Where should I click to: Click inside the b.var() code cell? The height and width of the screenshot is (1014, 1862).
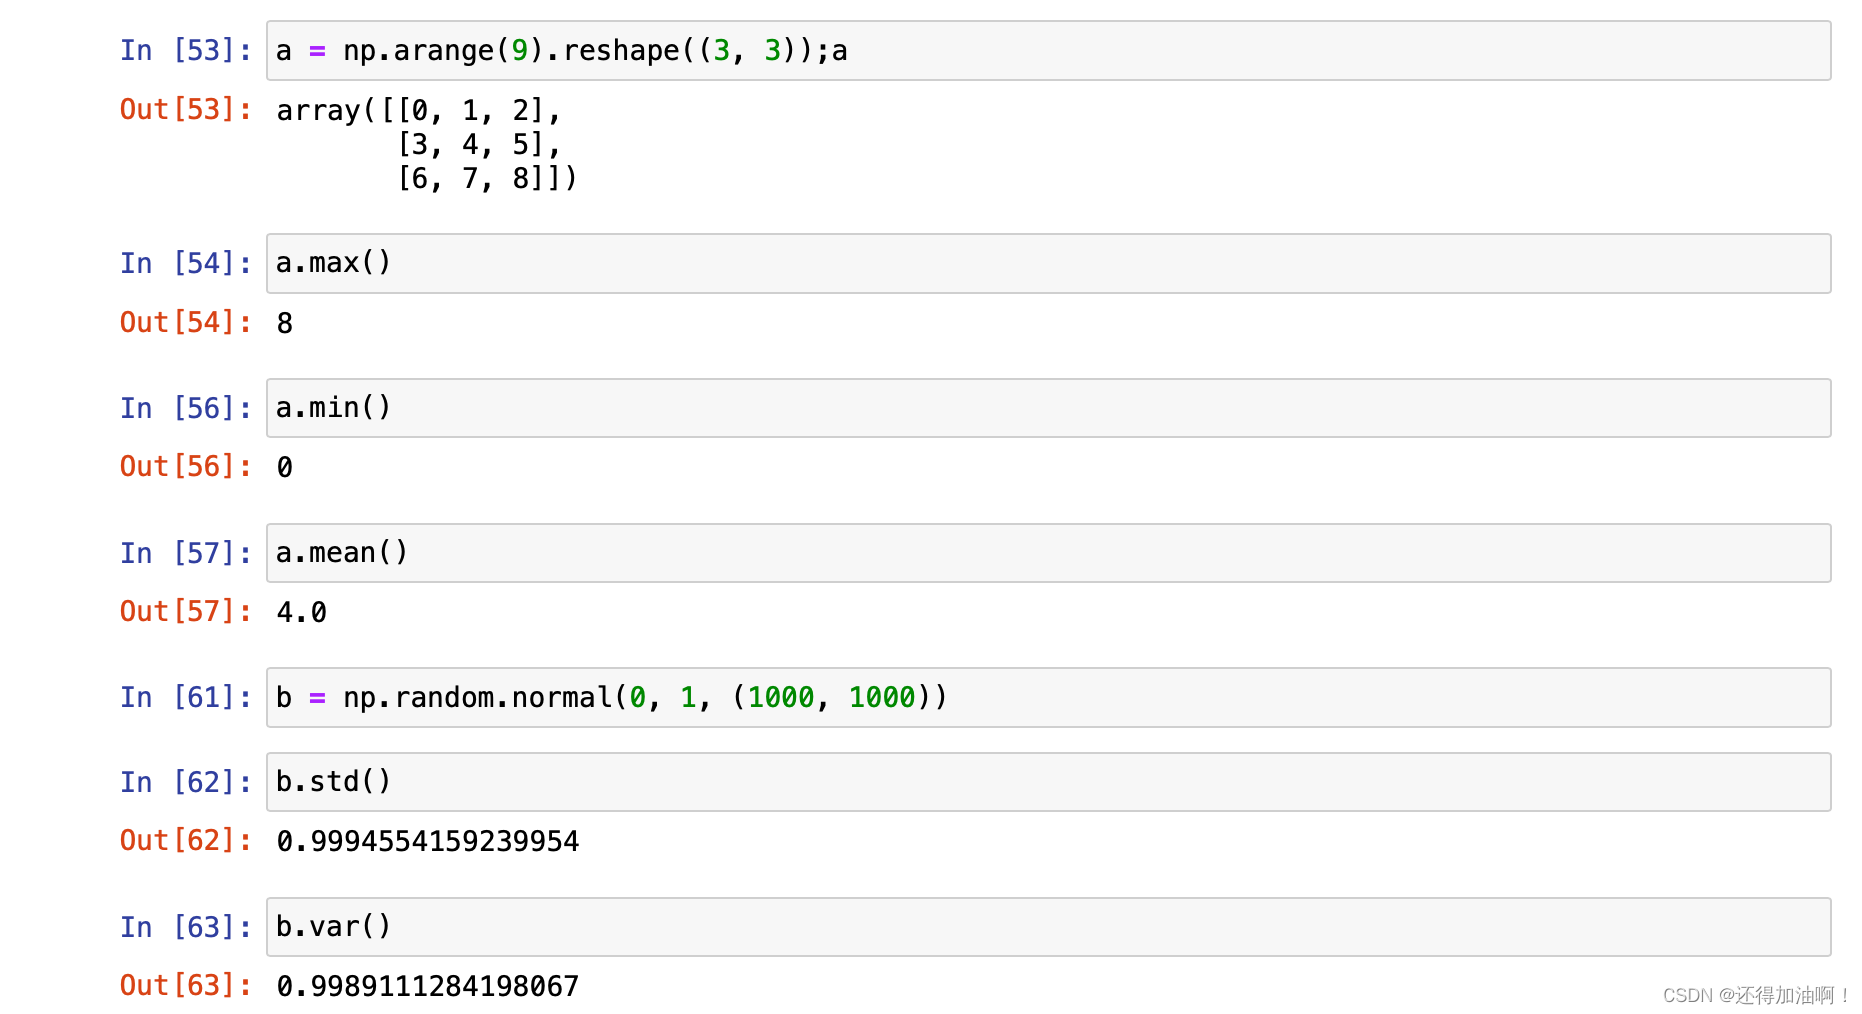(x=1047, y=927)
